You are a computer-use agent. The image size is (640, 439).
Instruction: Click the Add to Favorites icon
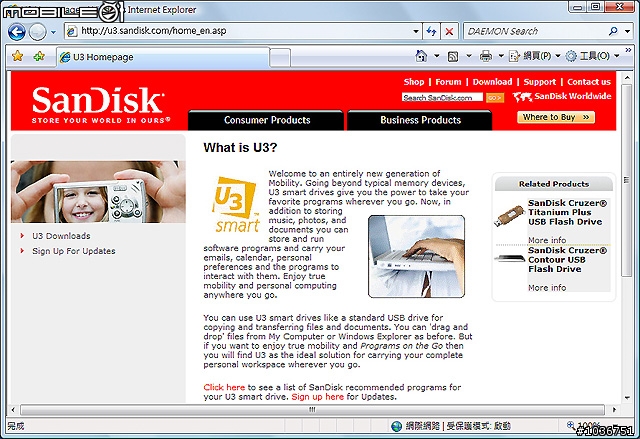tap(39, 56)
